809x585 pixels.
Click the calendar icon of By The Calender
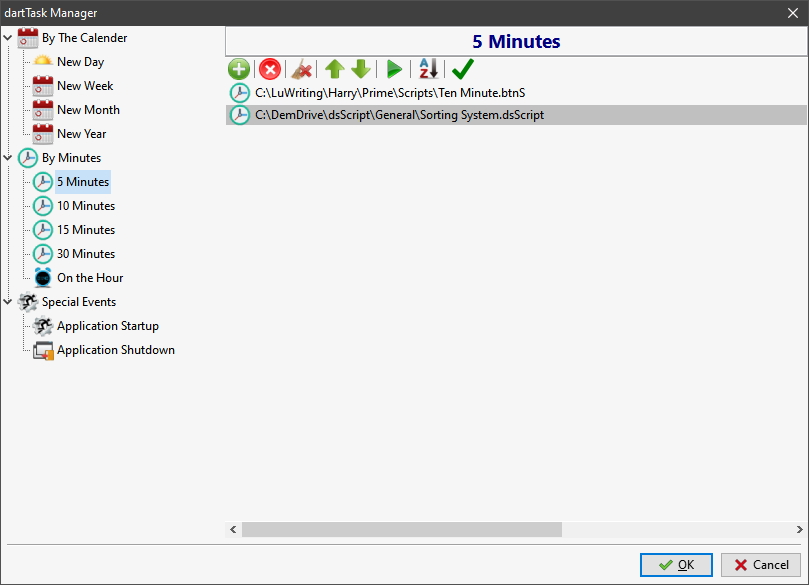[28, 38]
